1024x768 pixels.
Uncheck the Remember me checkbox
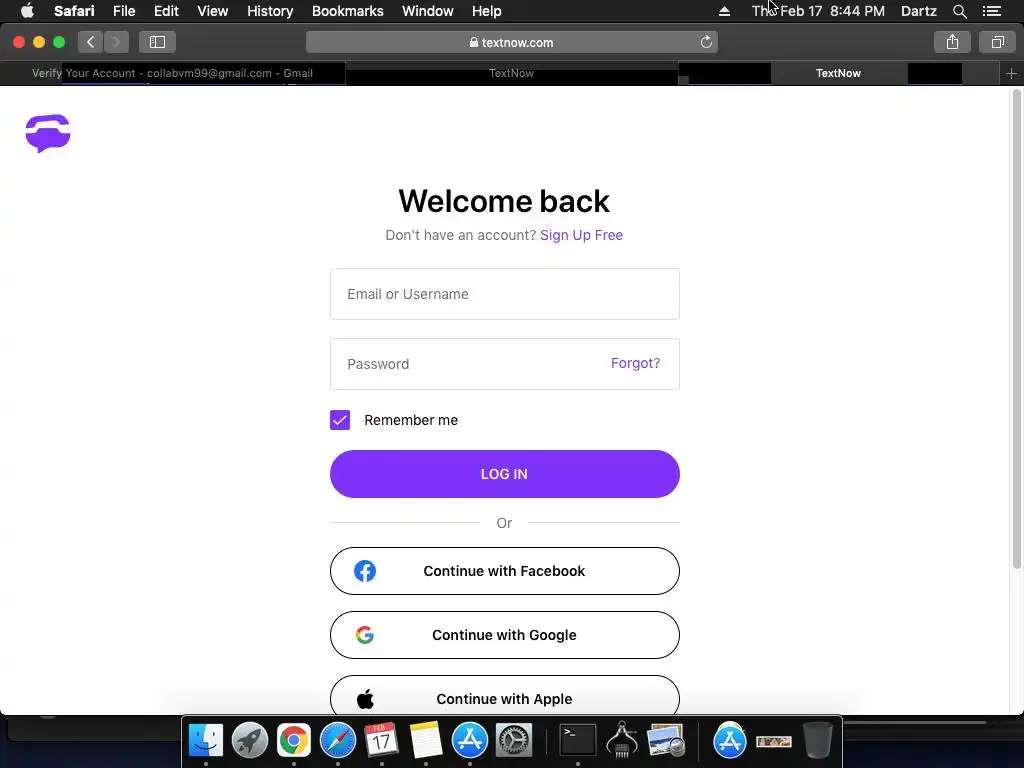click(x=340, y=420)
